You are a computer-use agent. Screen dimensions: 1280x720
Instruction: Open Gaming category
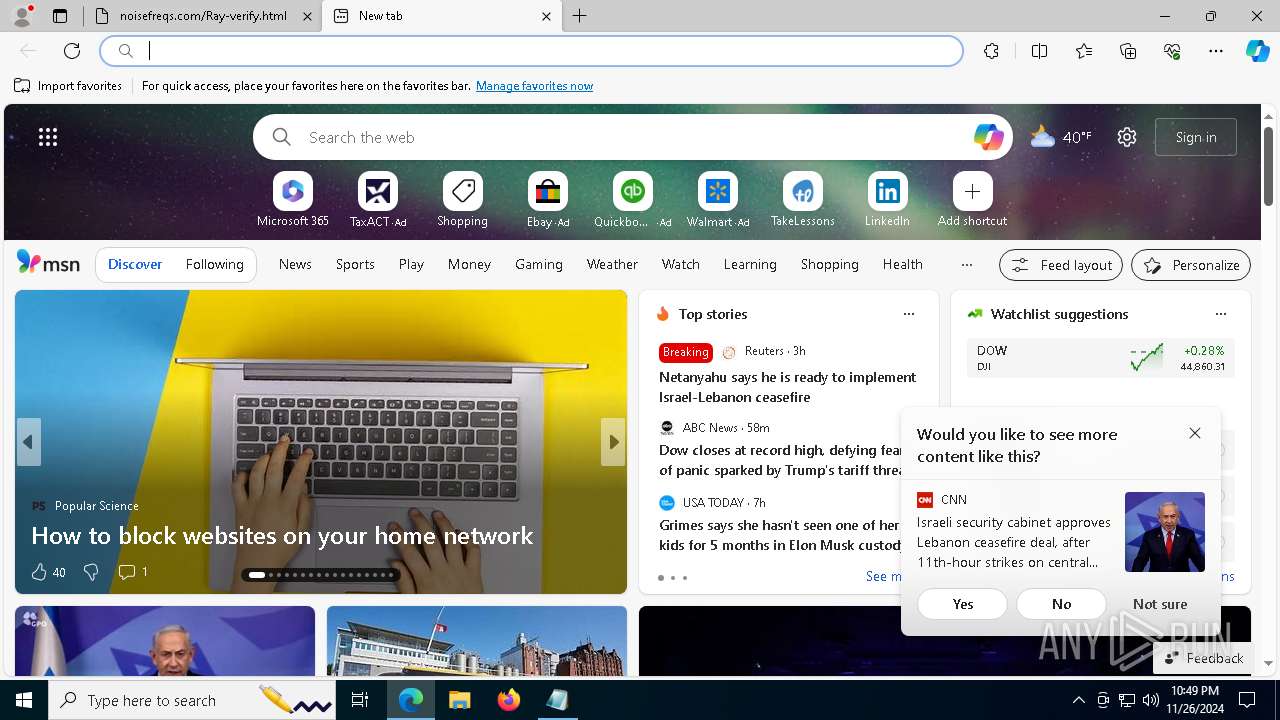tap(539, 265)
